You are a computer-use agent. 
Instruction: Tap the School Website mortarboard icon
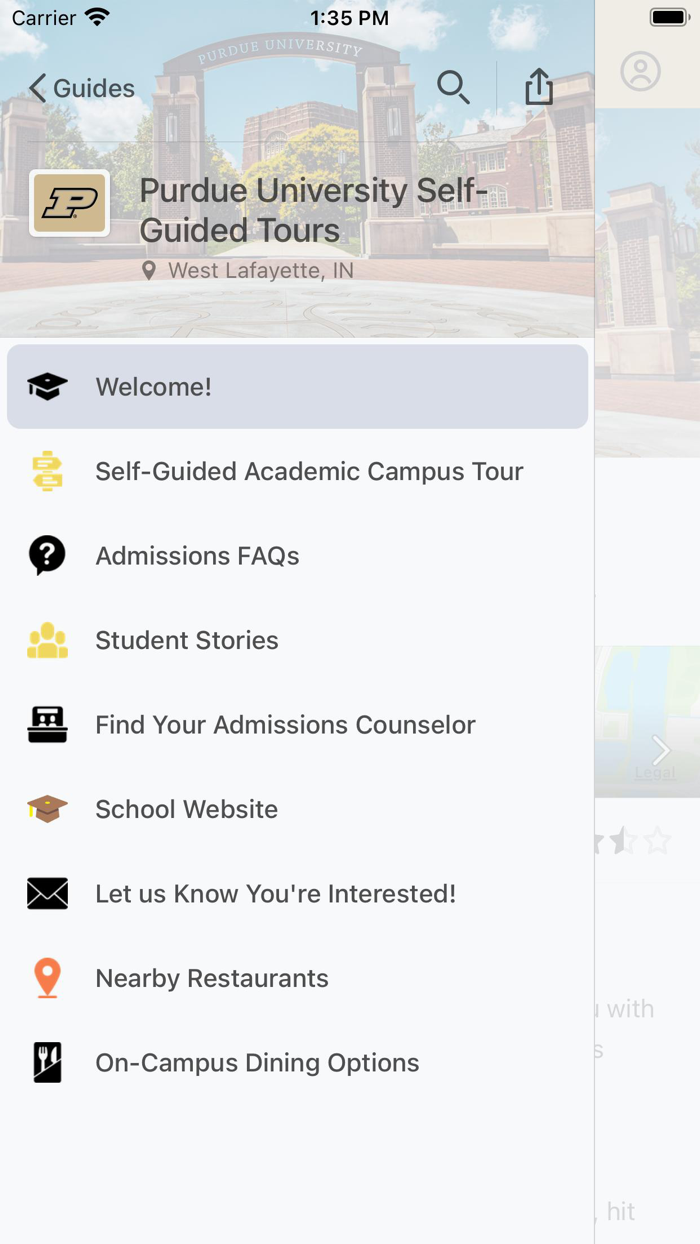pyautogui.click(x=45, y=808)
